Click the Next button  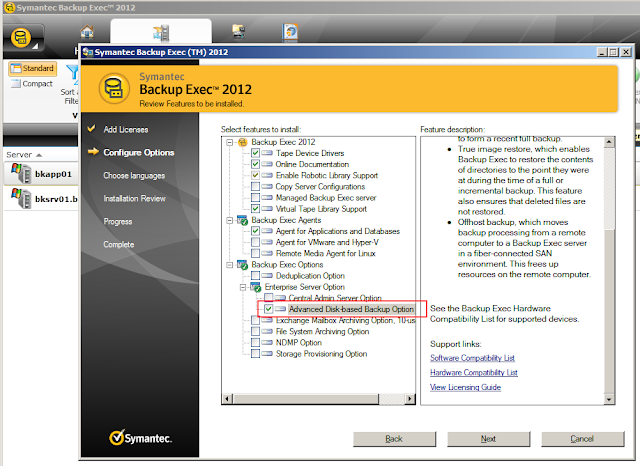point(489,439)
